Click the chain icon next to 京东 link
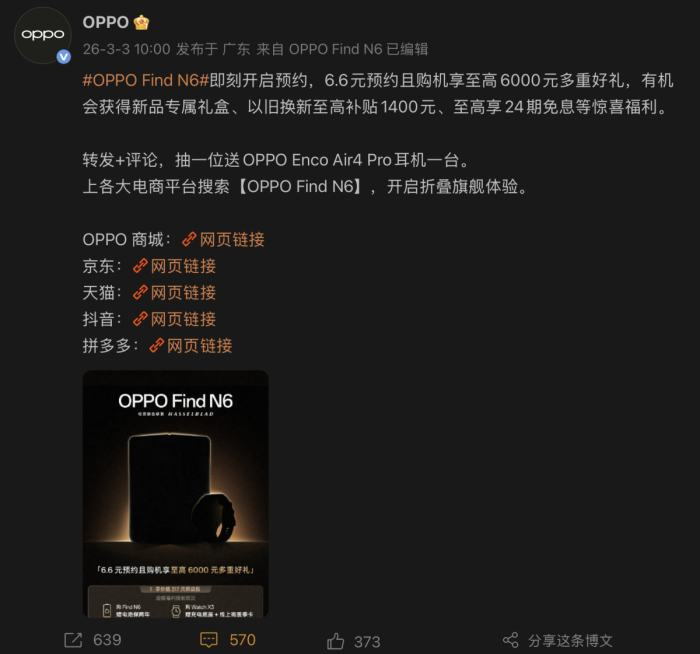700x654 pixels. [x=140, y=266]
